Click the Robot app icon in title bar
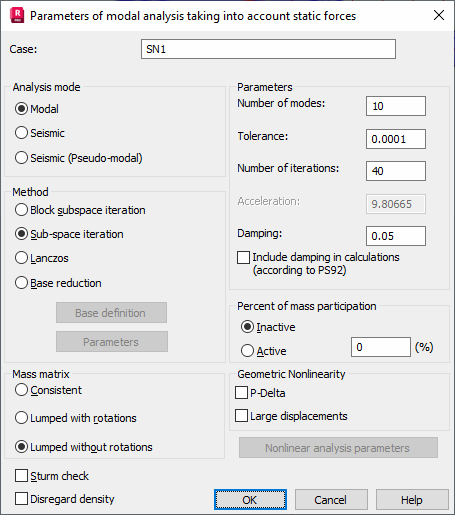This screenshot has width=455, height=515. [x=17, y=16]
